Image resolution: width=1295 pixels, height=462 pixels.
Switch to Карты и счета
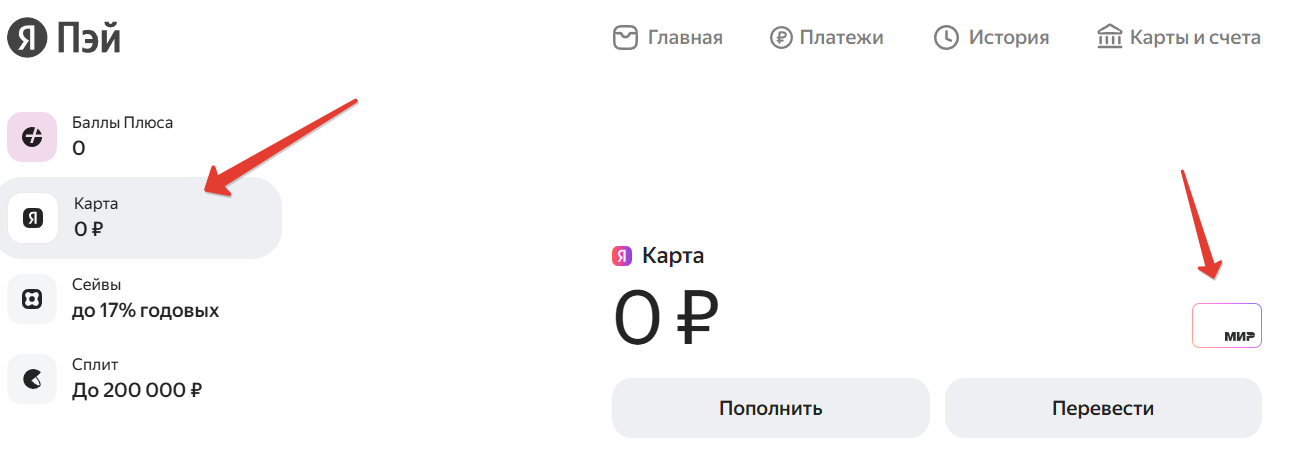pyautogui.click(x=1195, y=38)
